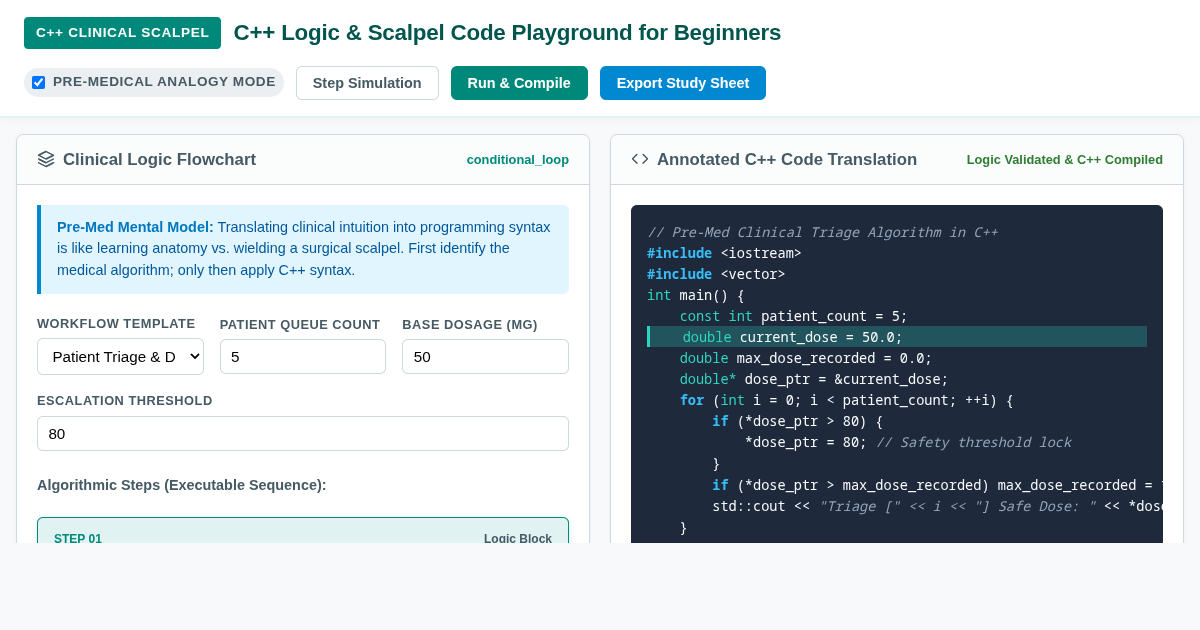This screenshot has width=1200, height=630.
Task: Click the 'if (*dose_ptr > 80) {' line
Action: coord(798,420)
